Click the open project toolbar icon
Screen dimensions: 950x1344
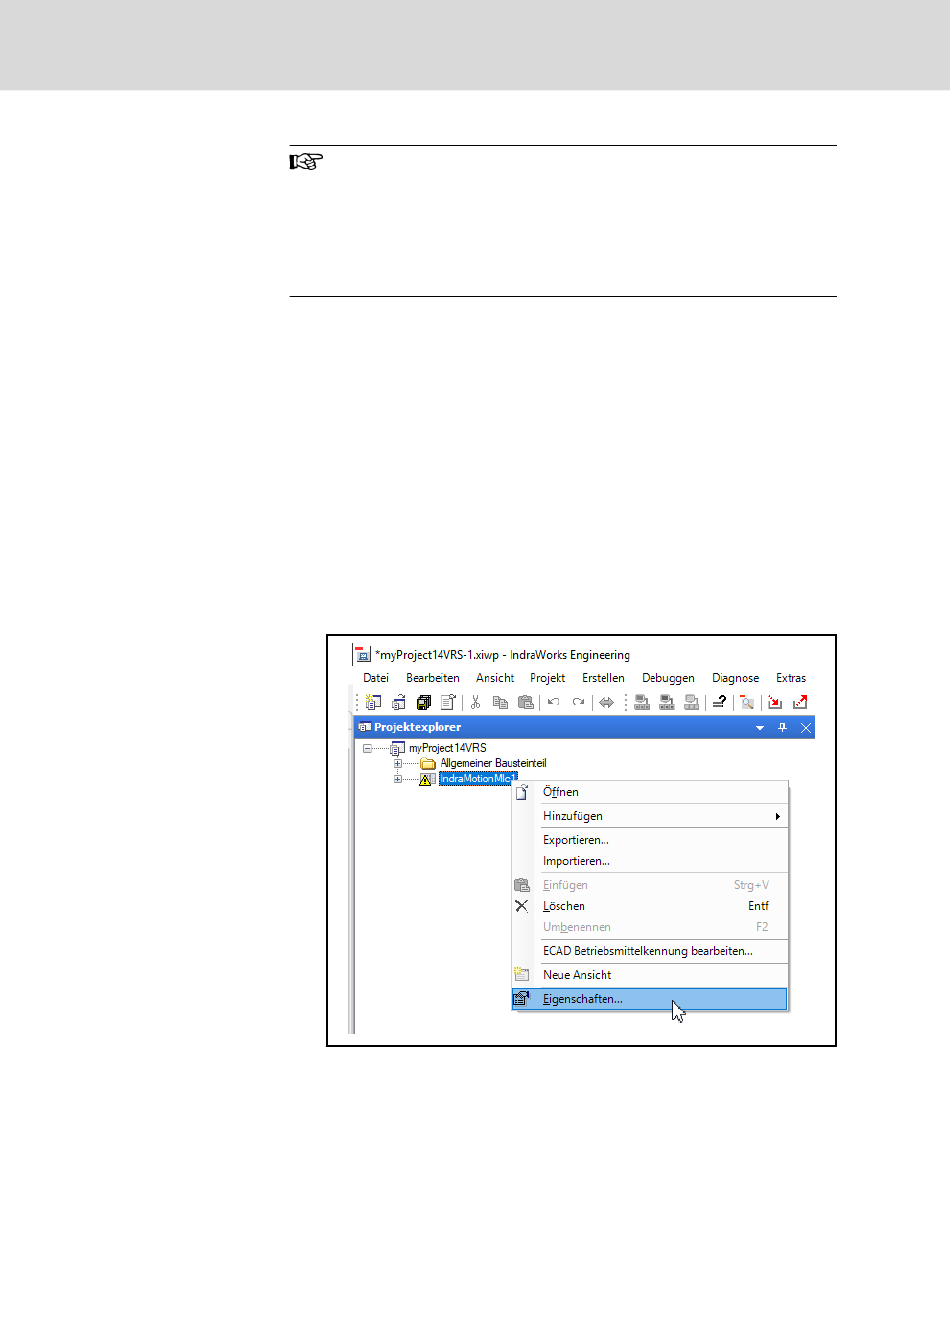(x=399, y=702)
